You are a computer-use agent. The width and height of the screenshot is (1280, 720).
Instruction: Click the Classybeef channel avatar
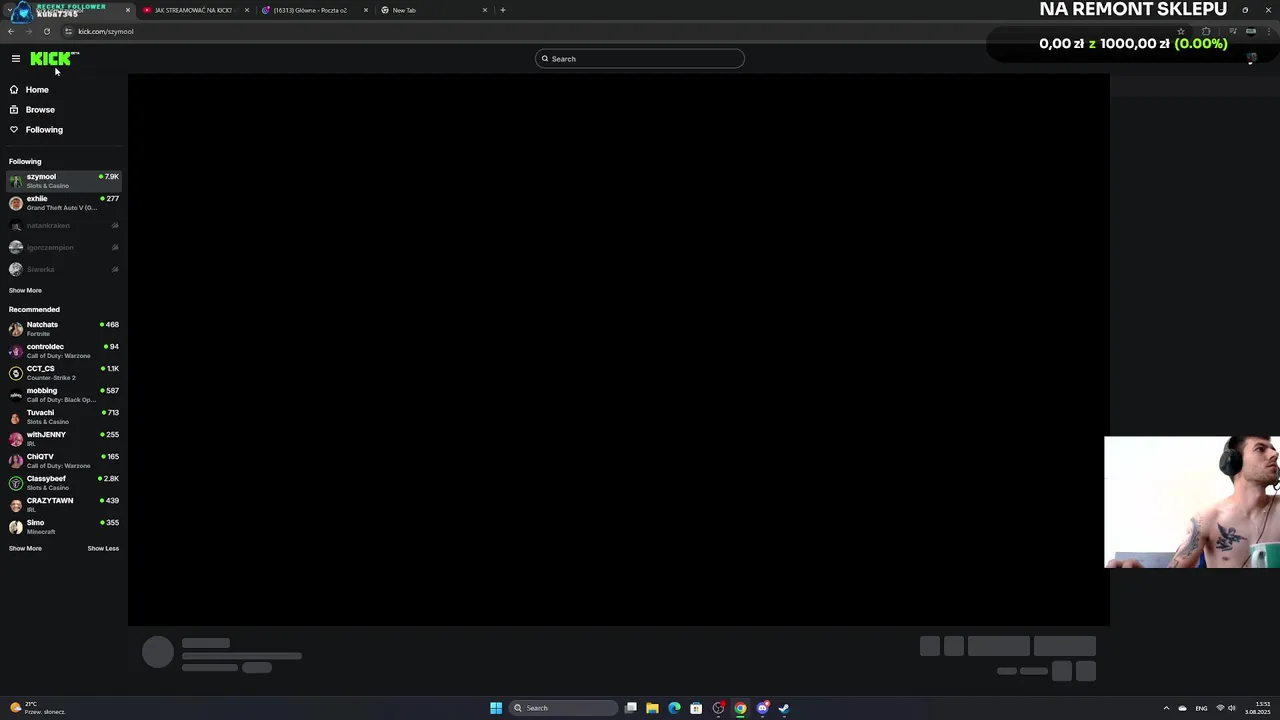coord(16,483)
